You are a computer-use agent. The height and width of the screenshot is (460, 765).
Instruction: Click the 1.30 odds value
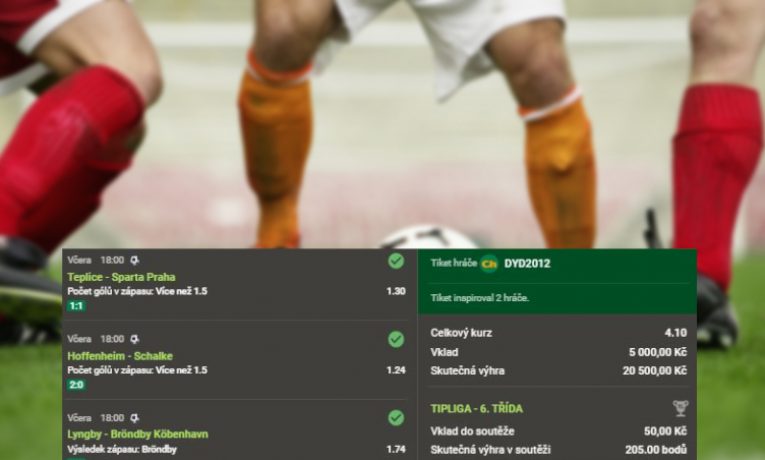396,291
